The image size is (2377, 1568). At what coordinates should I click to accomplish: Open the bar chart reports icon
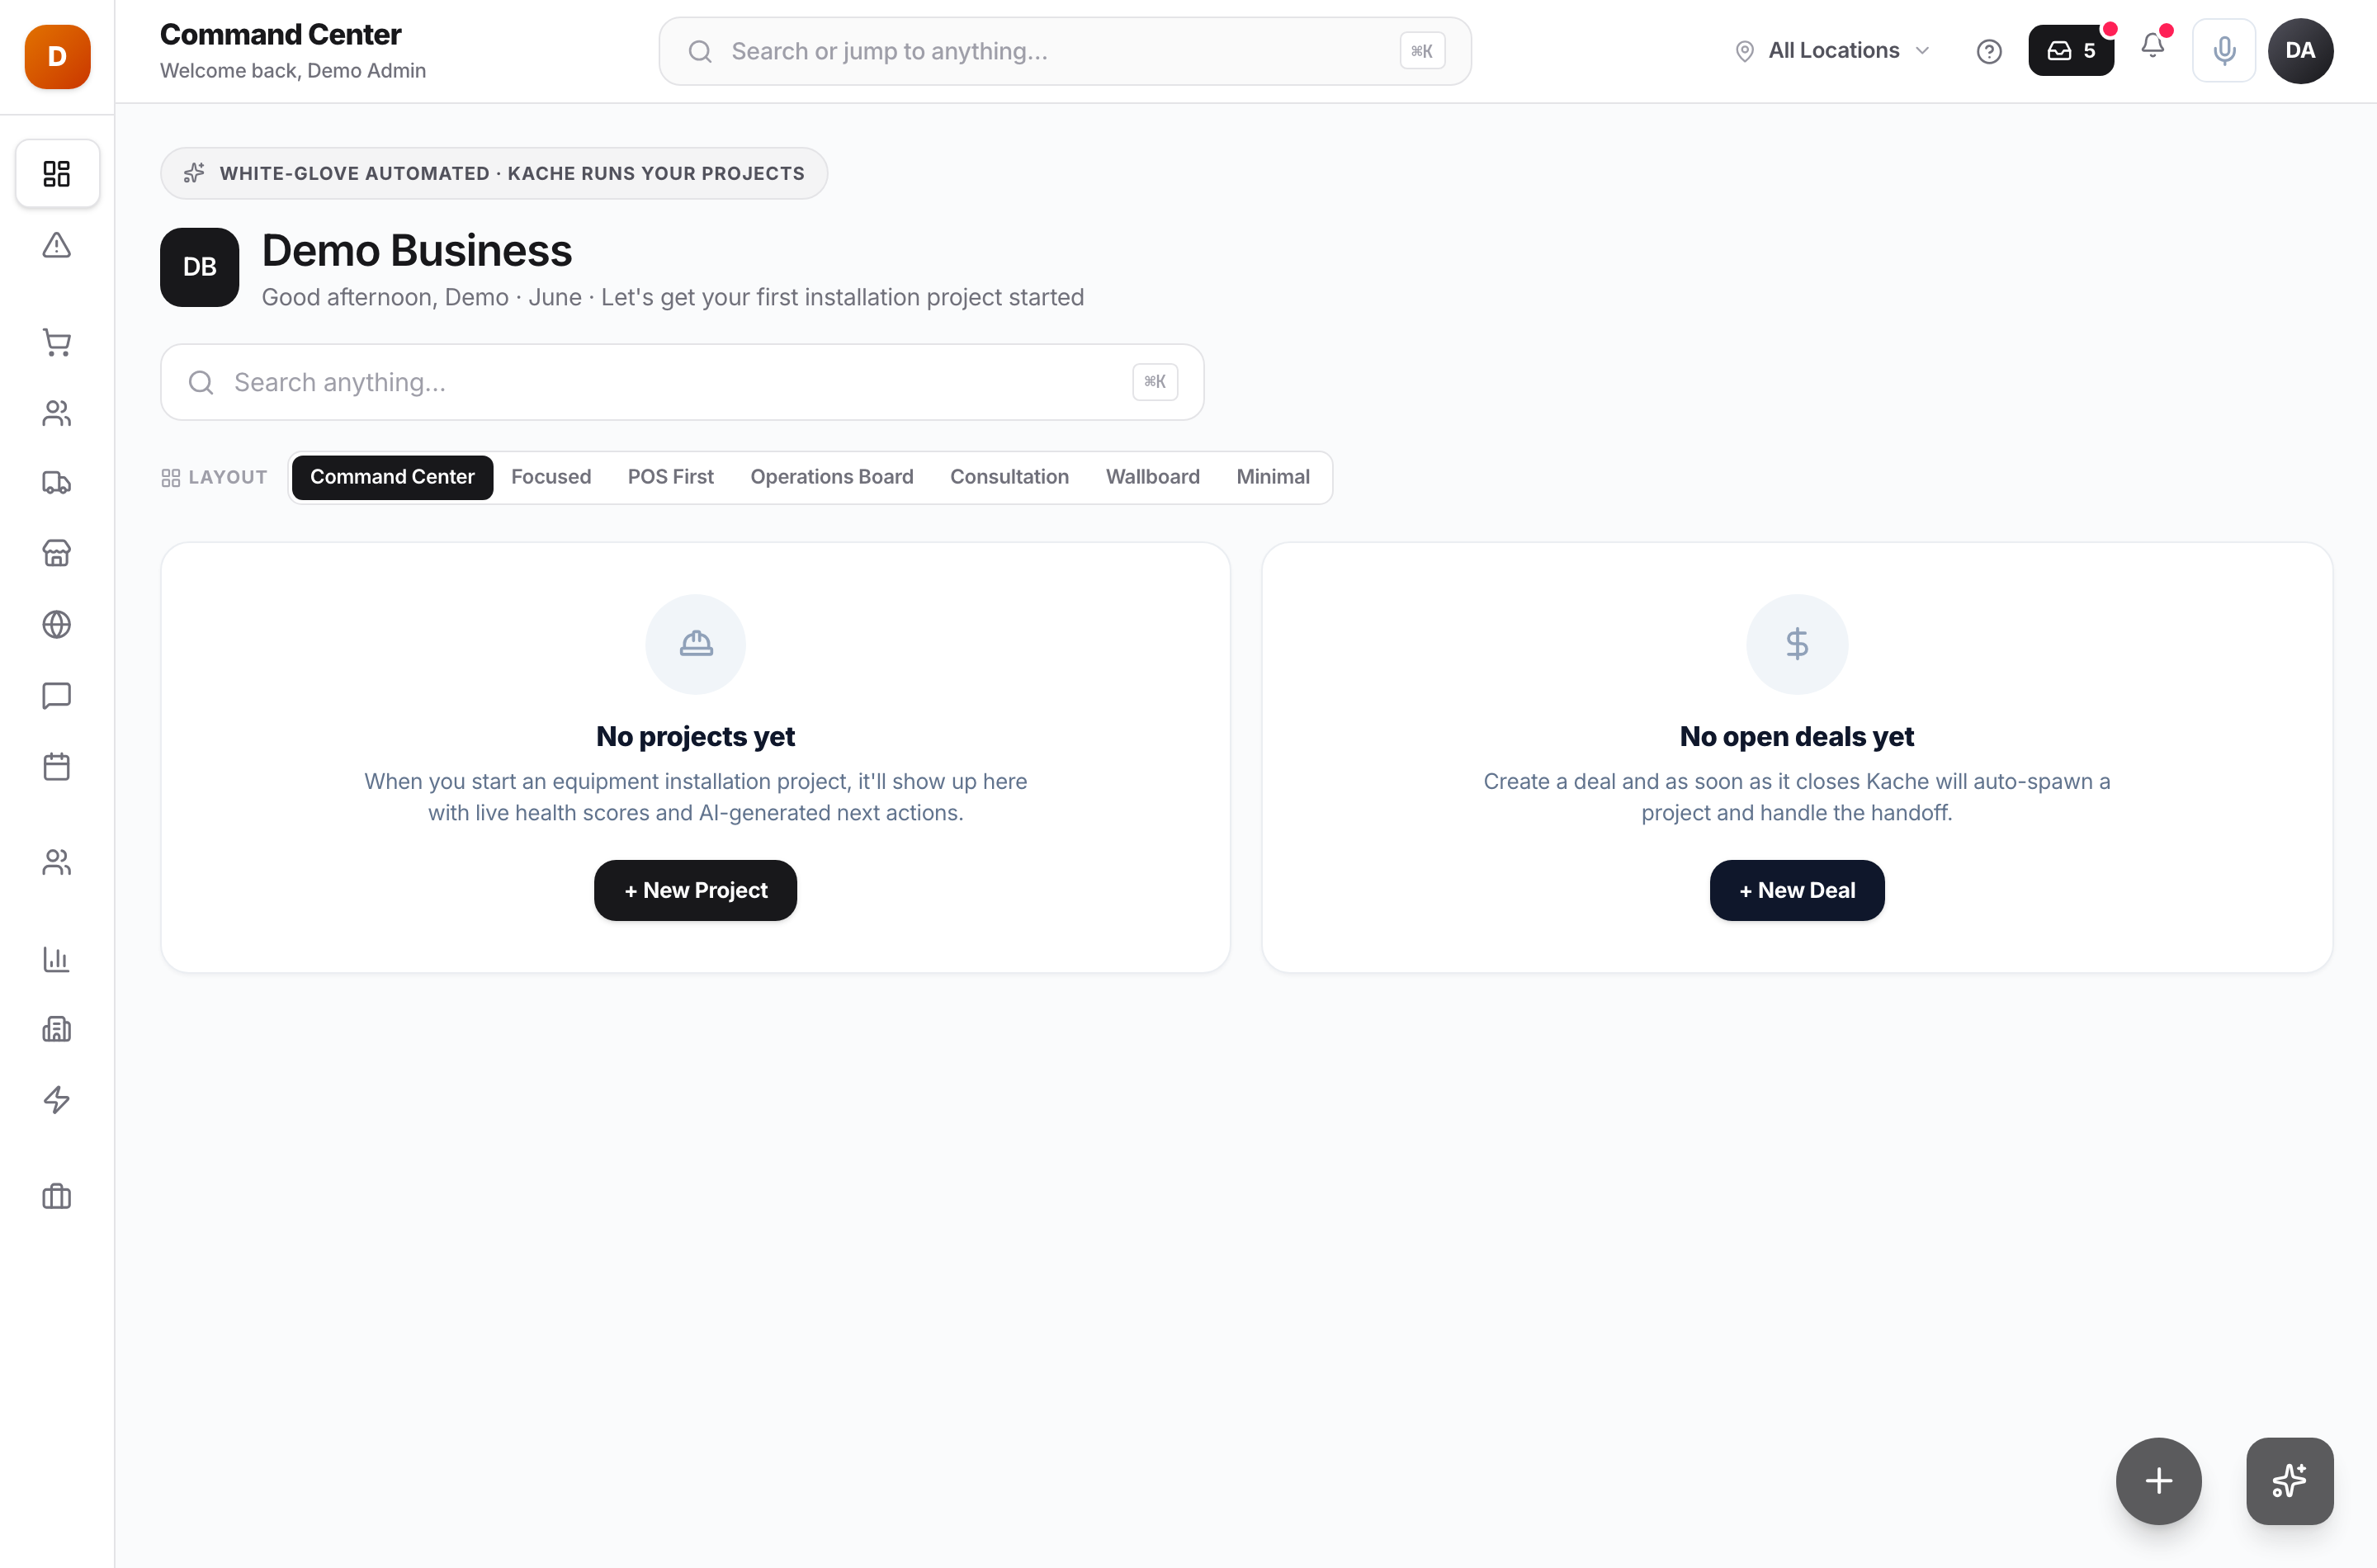point(57,960)
